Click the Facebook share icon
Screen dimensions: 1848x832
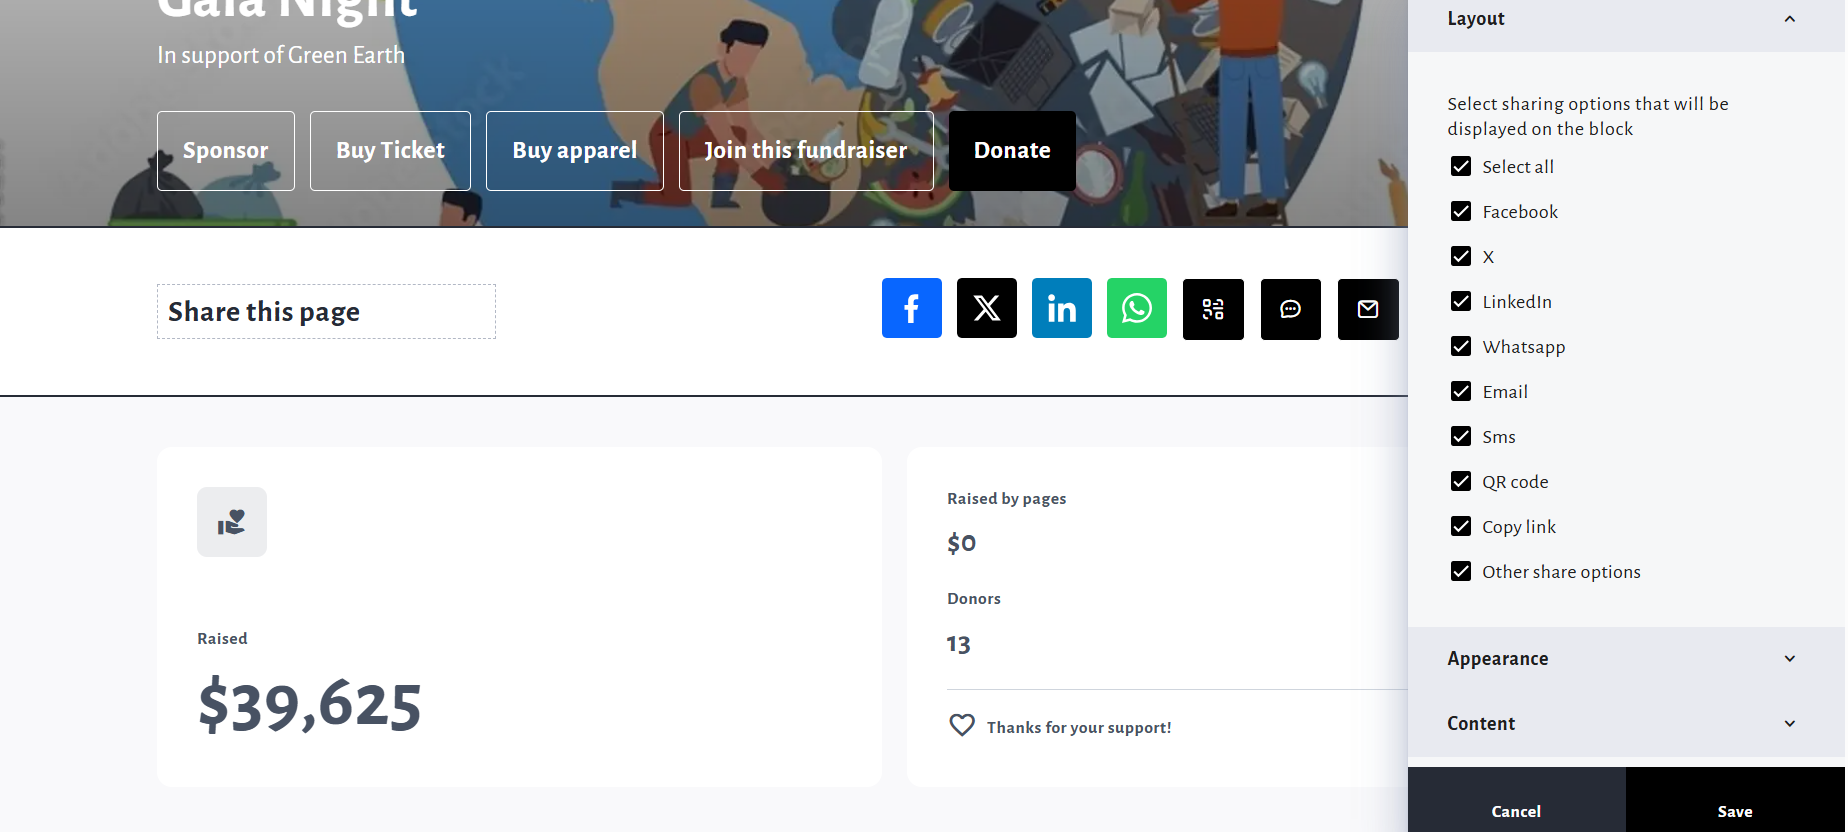point(911,308)
